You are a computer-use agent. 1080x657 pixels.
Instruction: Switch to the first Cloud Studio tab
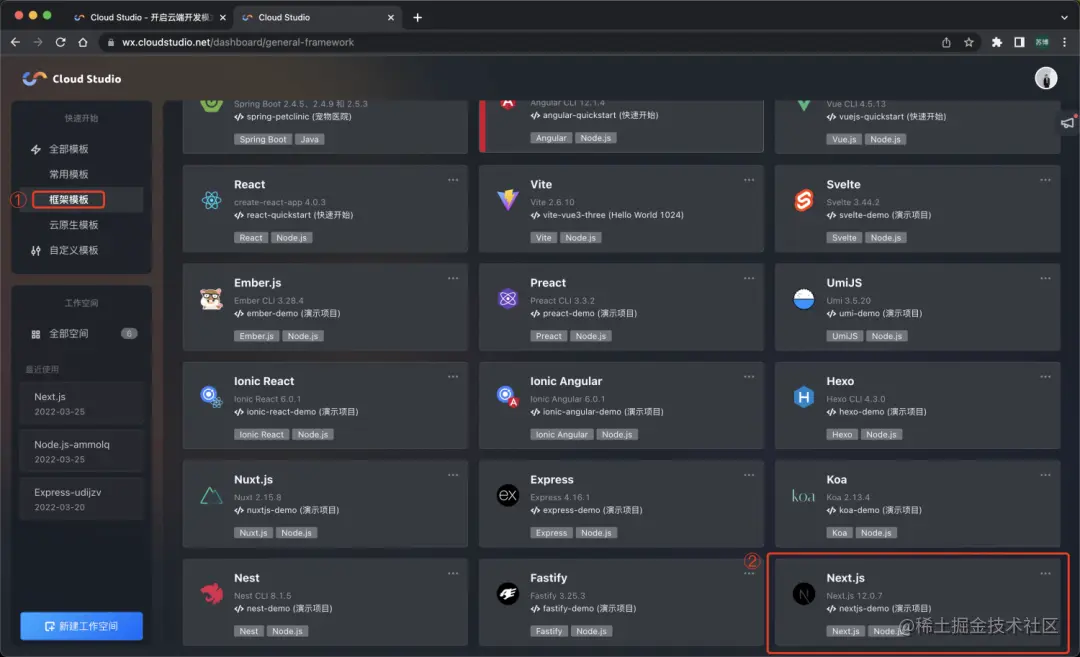coord(149,17)
